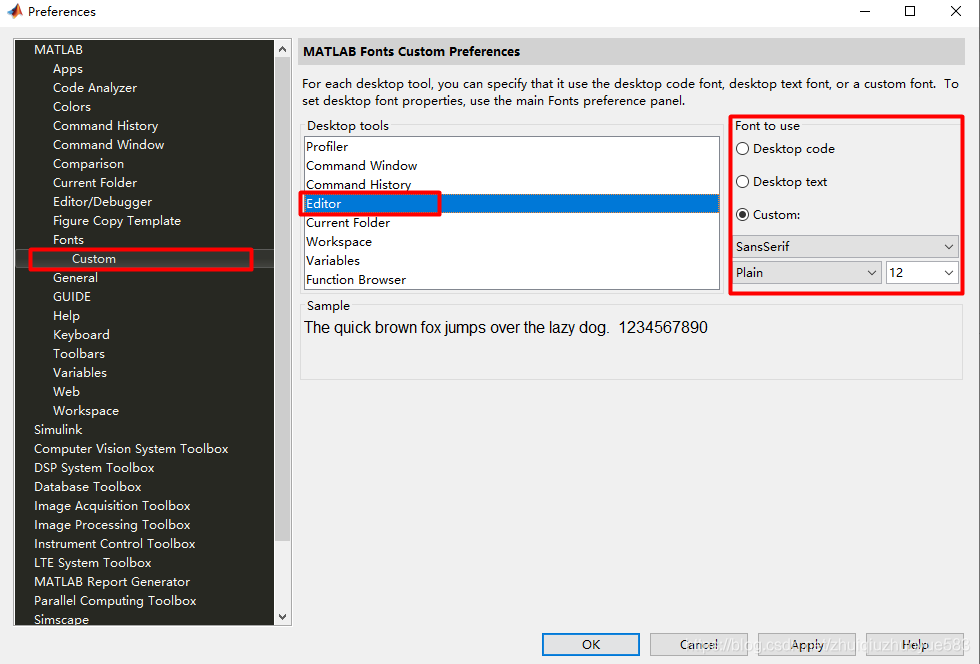Open Toolbars preferences in the tree
This screenshot has height=664, width=980.
pos(79,354)
